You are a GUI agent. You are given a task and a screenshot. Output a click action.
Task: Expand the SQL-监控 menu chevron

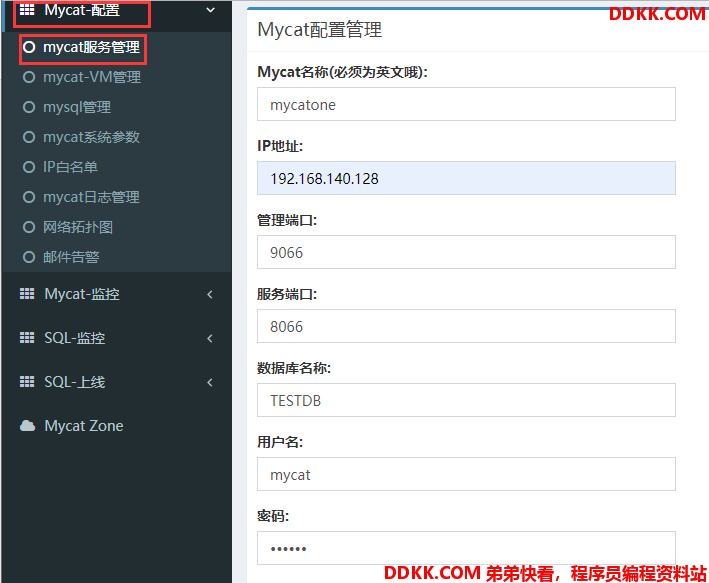click(210, 338)
